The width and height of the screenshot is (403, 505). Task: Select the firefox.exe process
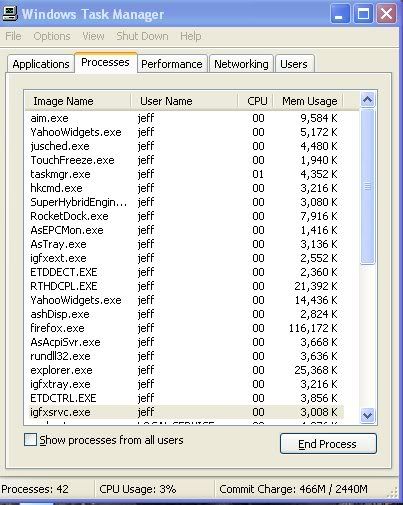click(x=185, y=328)
